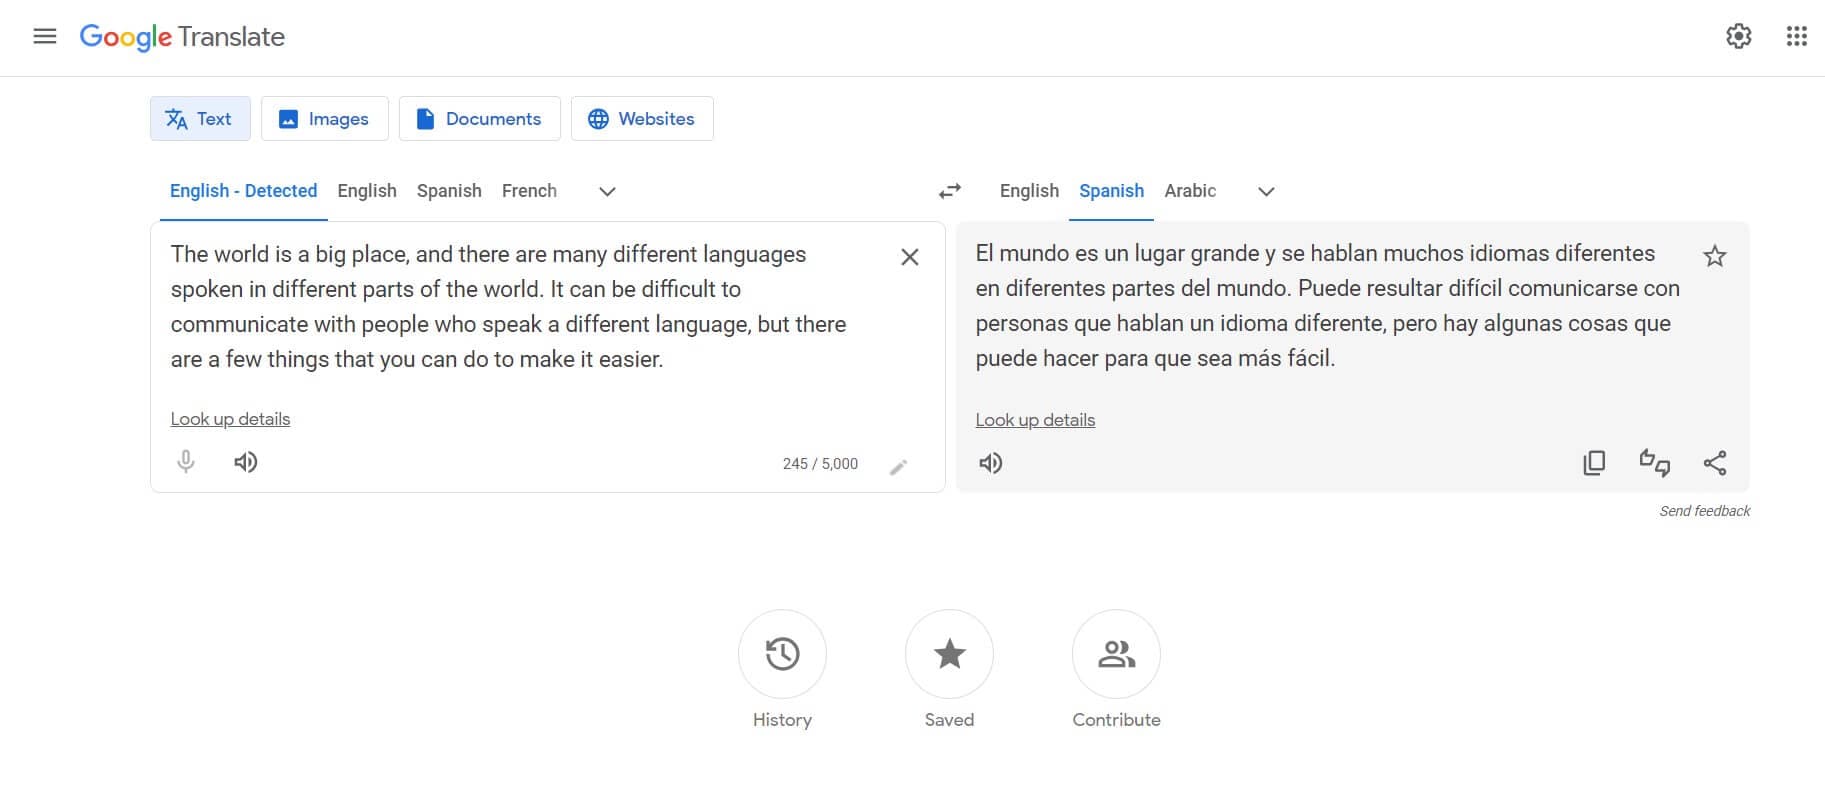Swap source and target languages
The height and width of the screenshot is (785, 1825).
950,191
